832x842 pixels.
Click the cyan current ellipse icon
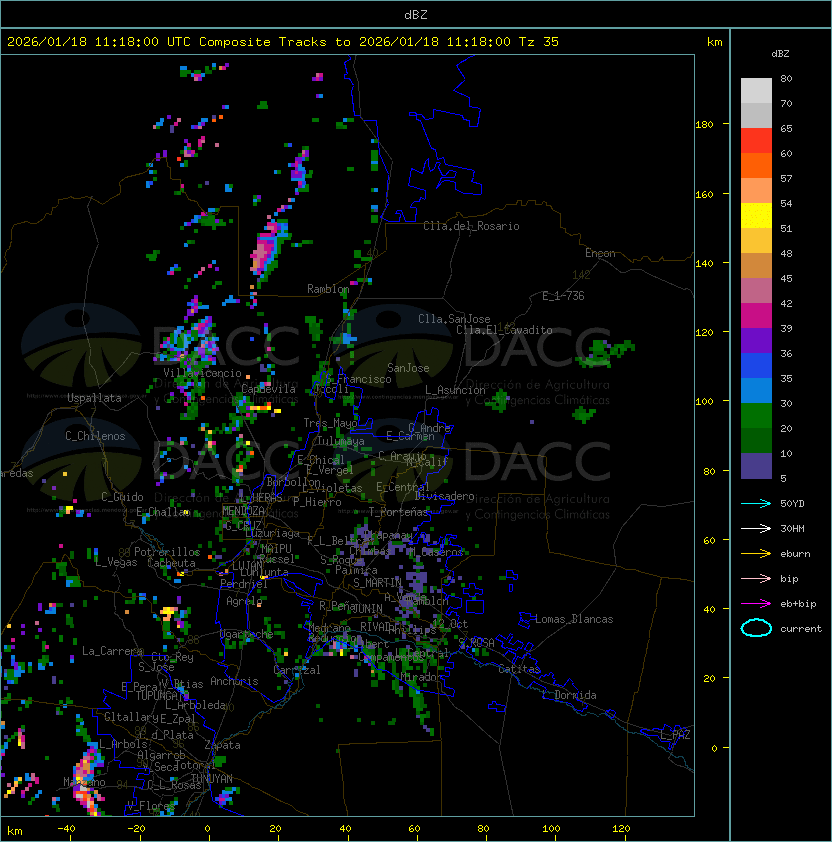point(756,628)
